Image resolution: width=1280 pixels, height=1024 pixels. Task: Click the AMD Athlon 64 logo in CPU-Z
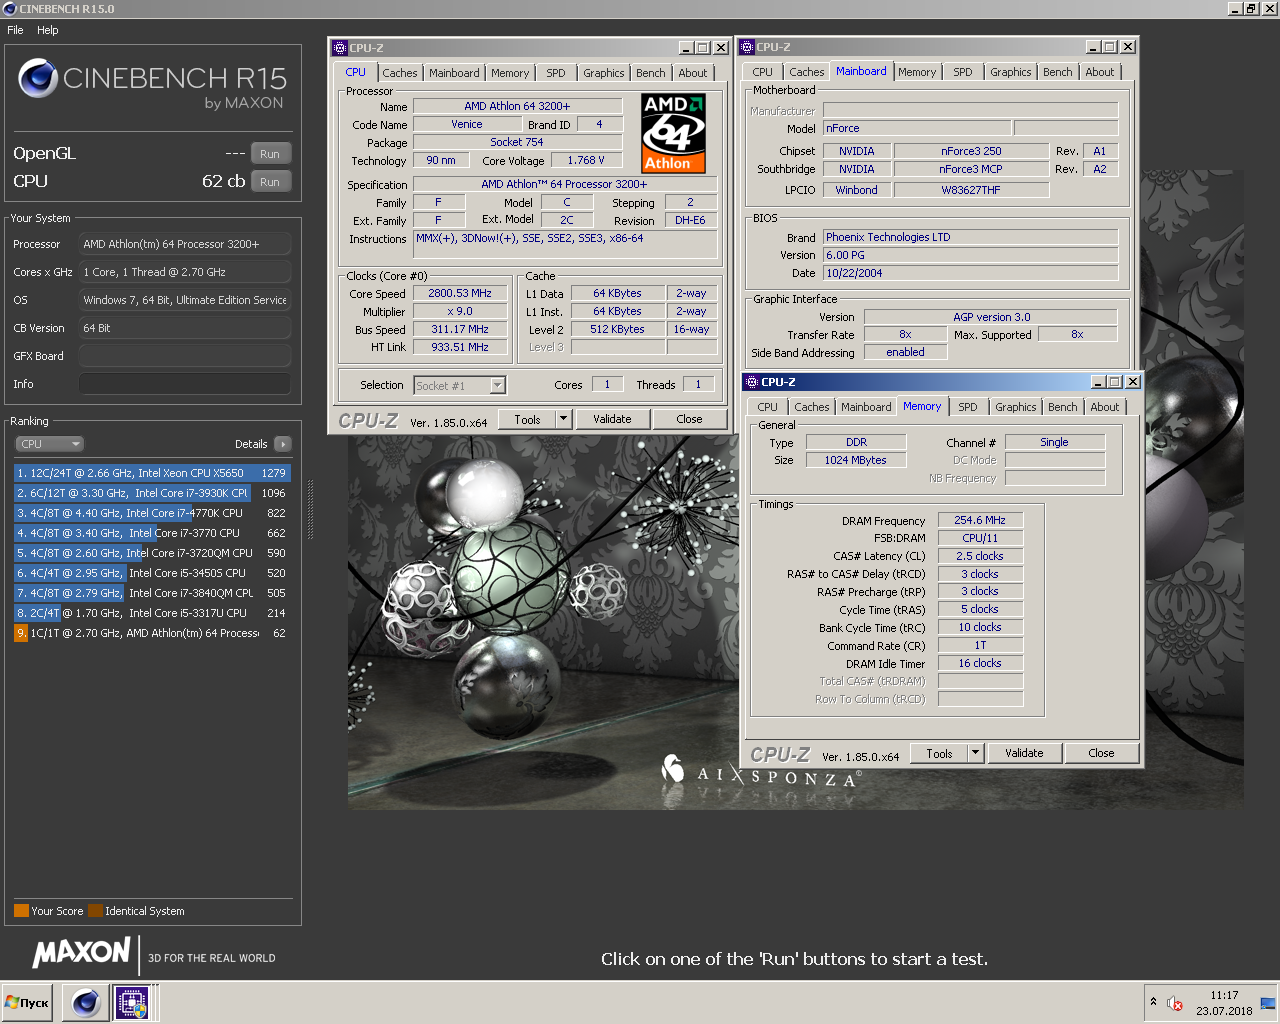(673, 133)
